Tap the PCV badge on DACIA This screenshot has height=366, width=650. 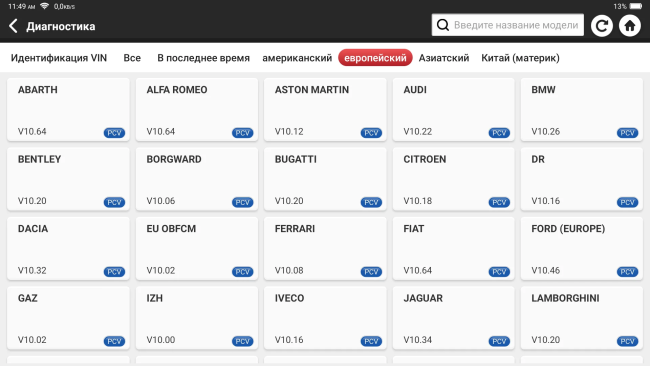114,271
